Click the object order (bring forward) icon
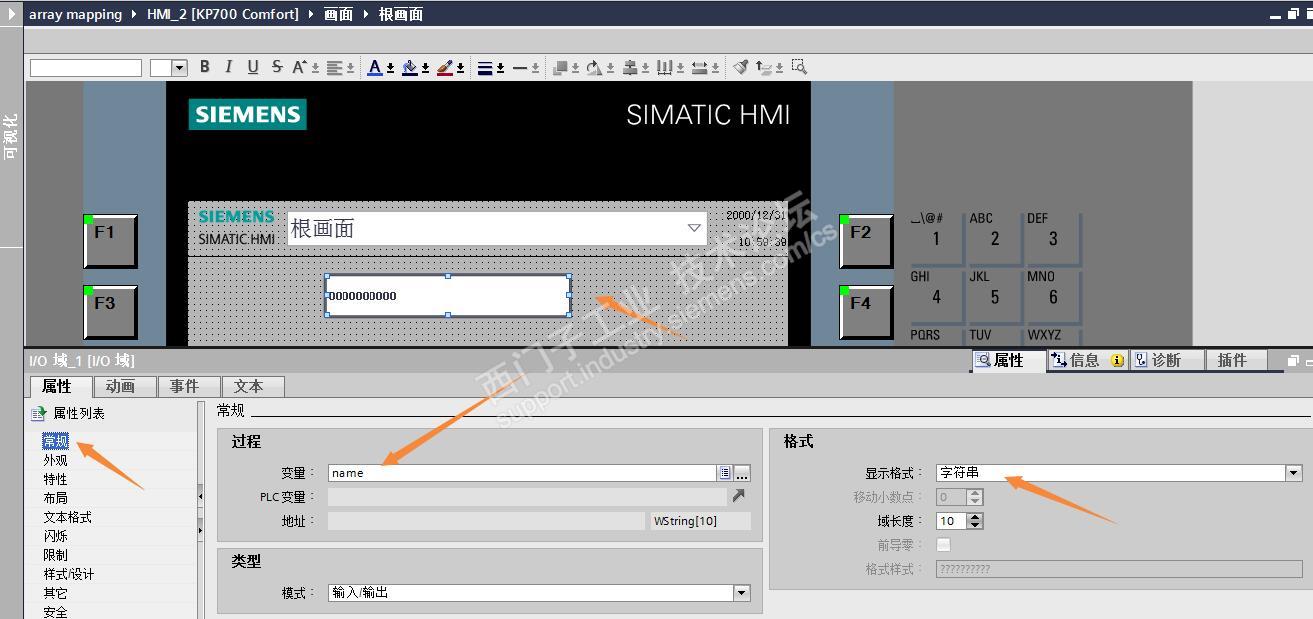Viewport: 1313px width, 619px height. (561, 67)
